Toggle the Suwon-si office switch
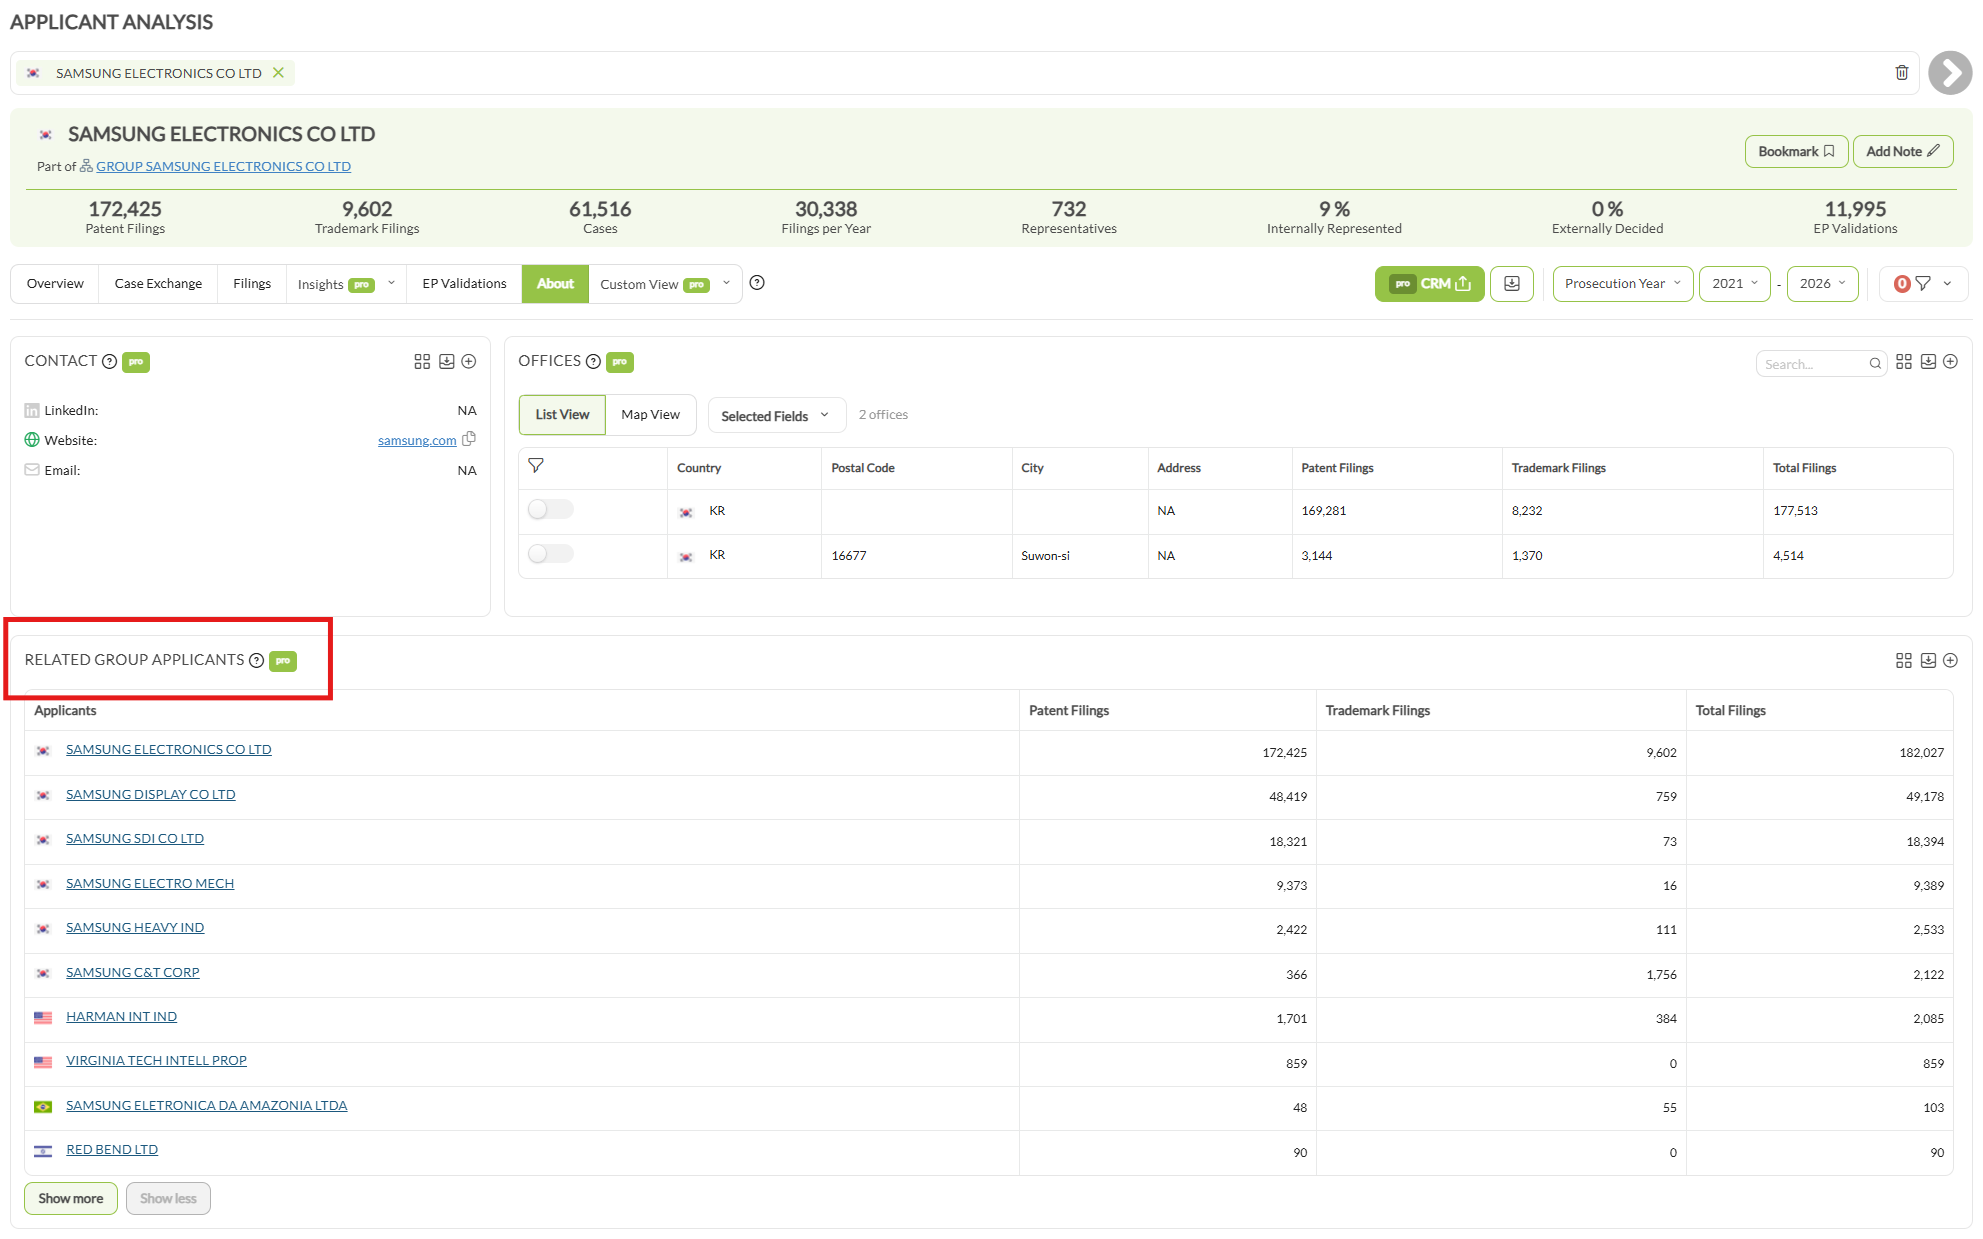The height and width of the screenshot is (1239, 1983). [550, 554]
